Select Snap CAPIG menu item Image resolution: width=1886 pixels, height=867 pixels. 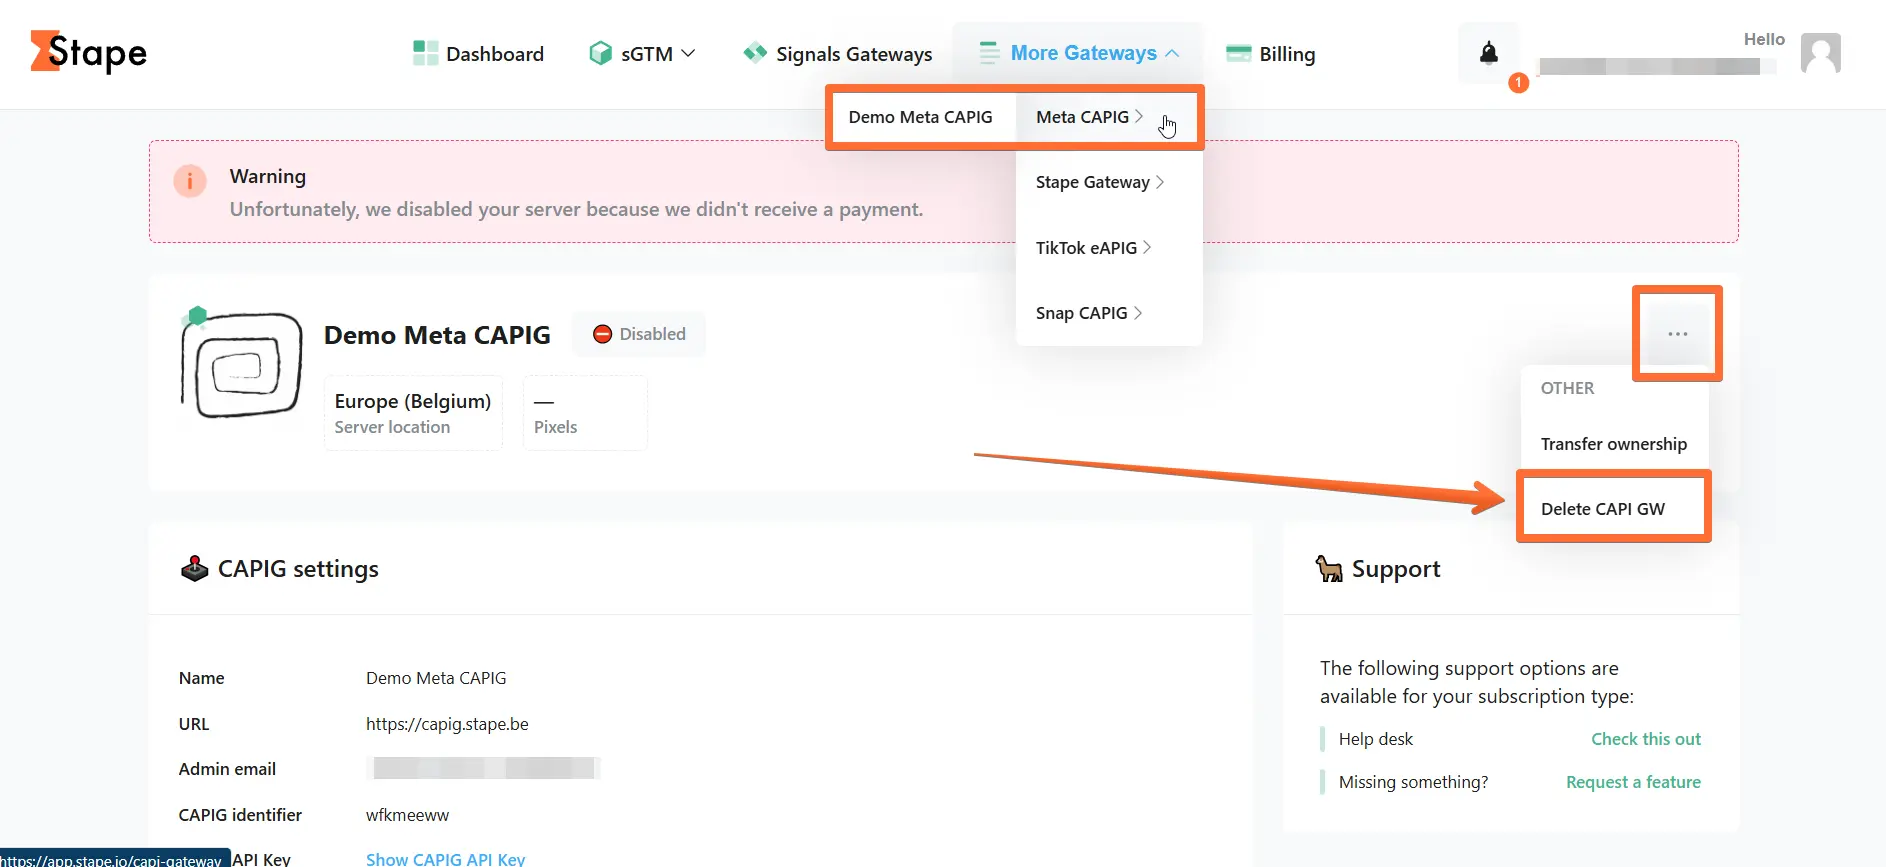[1082, 313]
